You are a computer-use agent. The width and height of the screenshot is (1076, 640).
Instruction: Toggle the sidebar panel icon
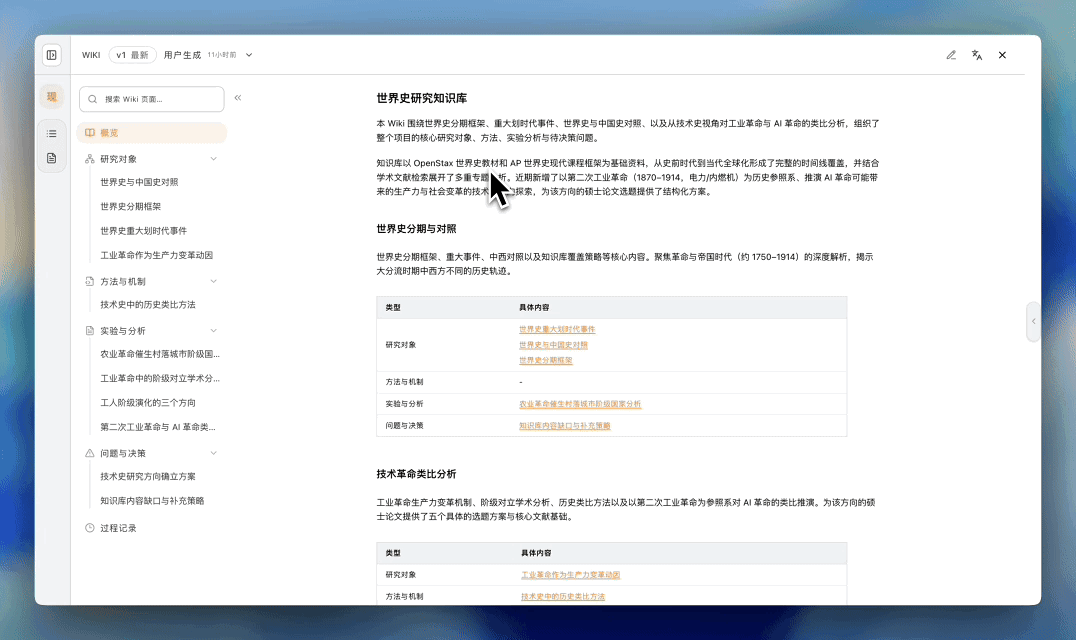point(51,55)
